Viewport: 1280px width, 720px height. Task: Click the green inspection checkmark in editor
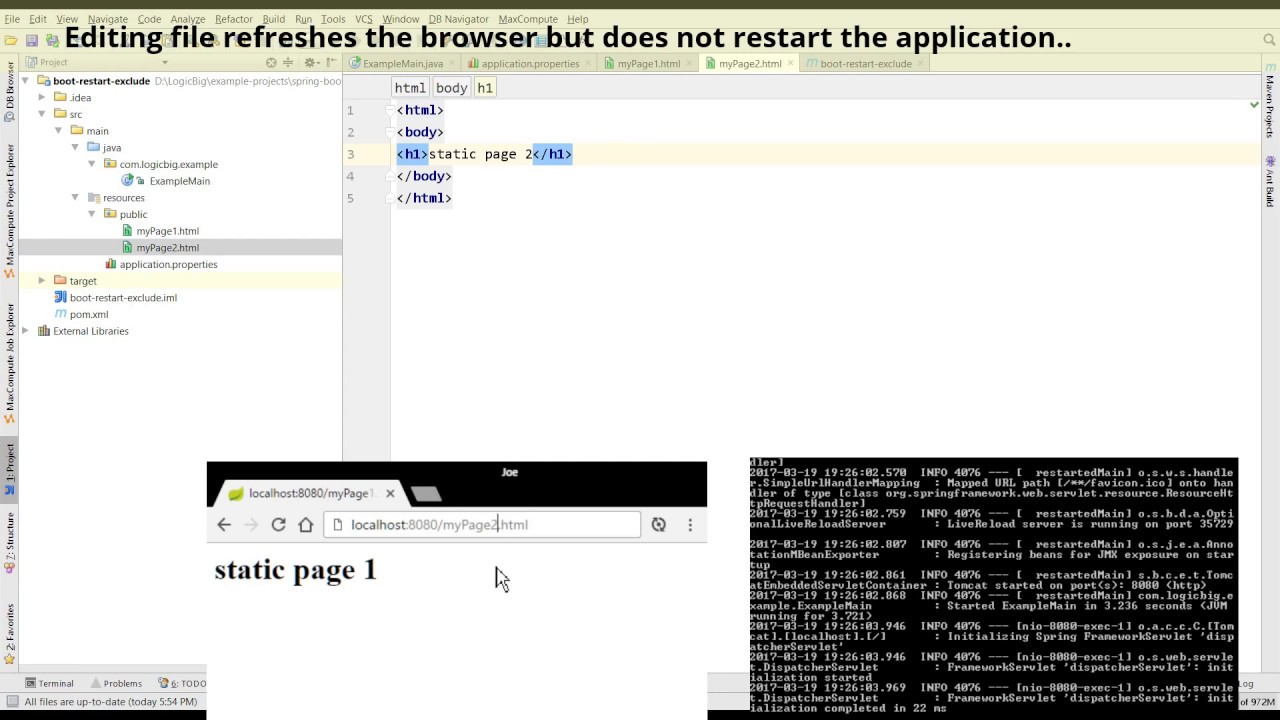click(1254, 105)
